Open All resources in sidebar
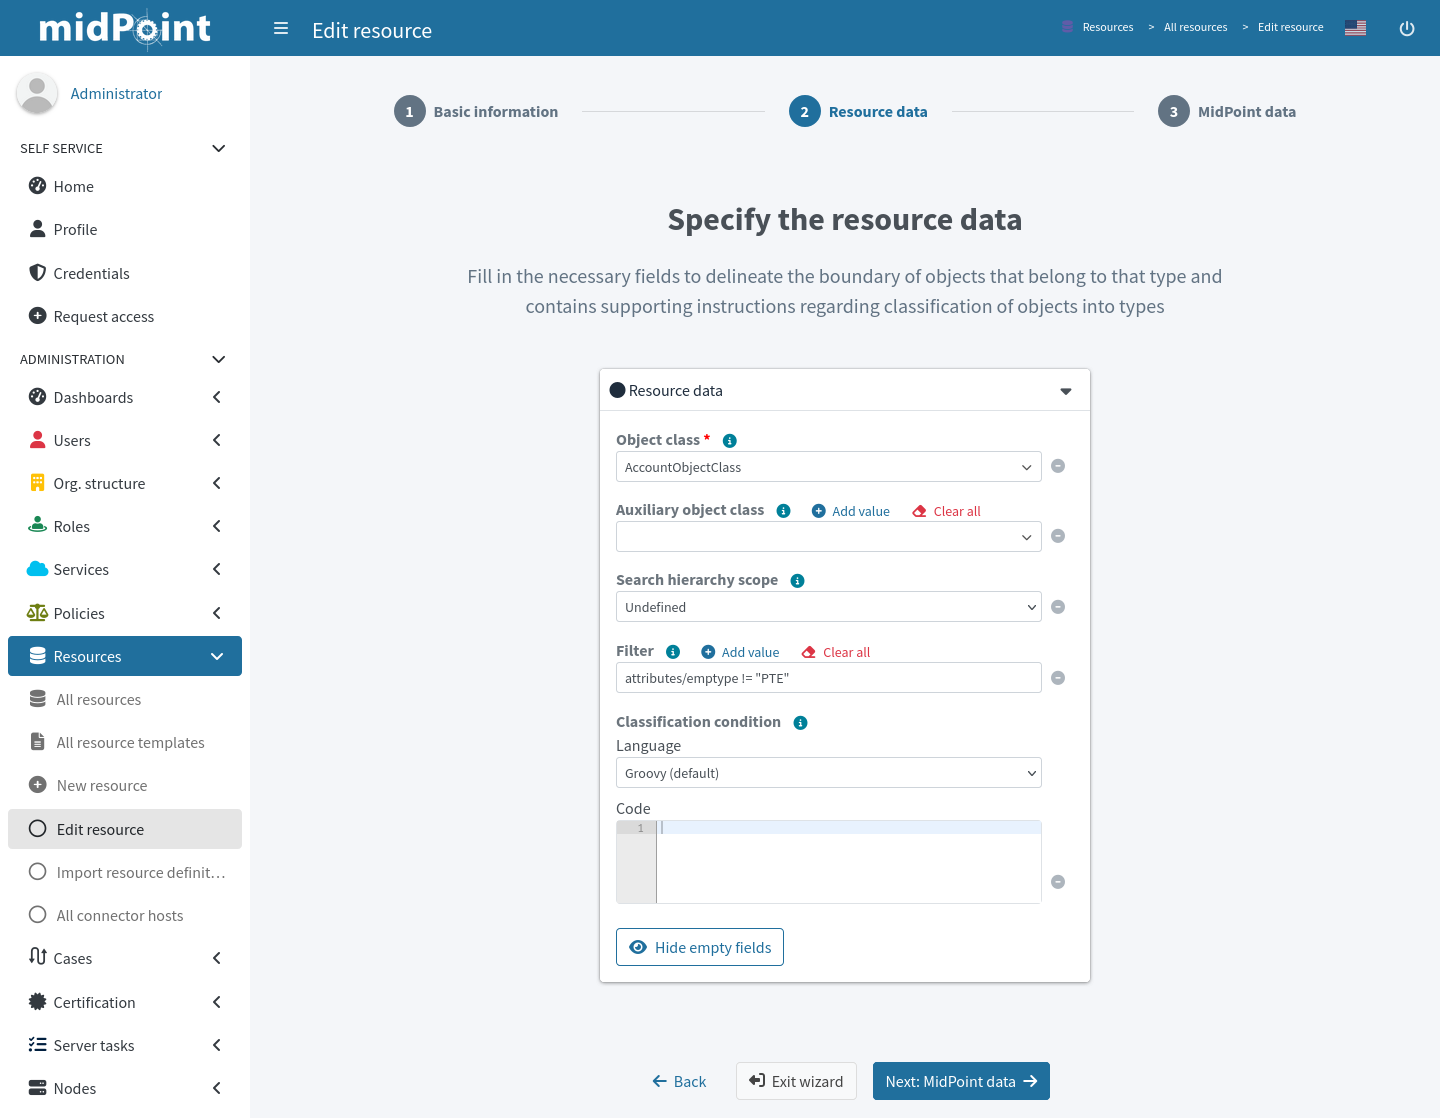The height and width of the screenshot is (1118, 1440). point(99,700)
